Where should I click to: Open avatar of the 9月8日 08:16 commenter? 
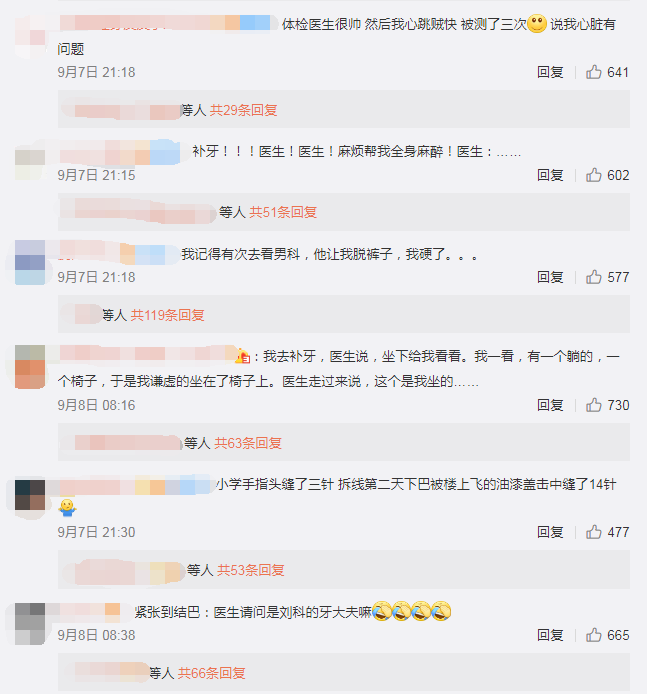[x=30, y=366]
